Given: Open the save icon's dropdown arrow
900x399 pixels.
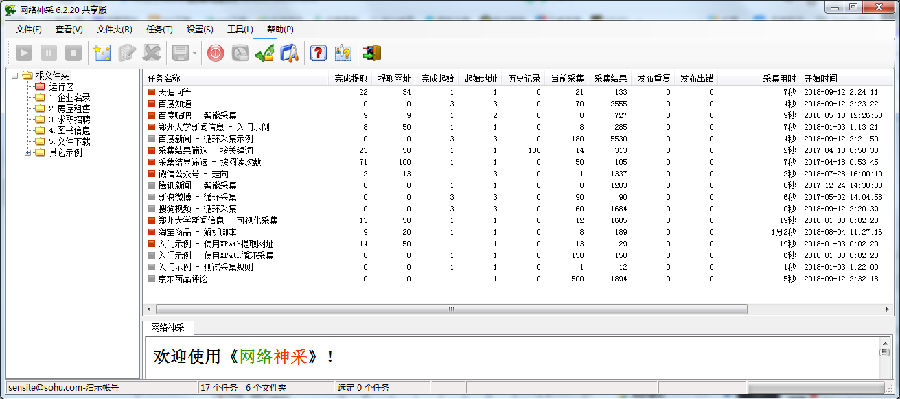Looking at the screenshot, I should 195,53.
